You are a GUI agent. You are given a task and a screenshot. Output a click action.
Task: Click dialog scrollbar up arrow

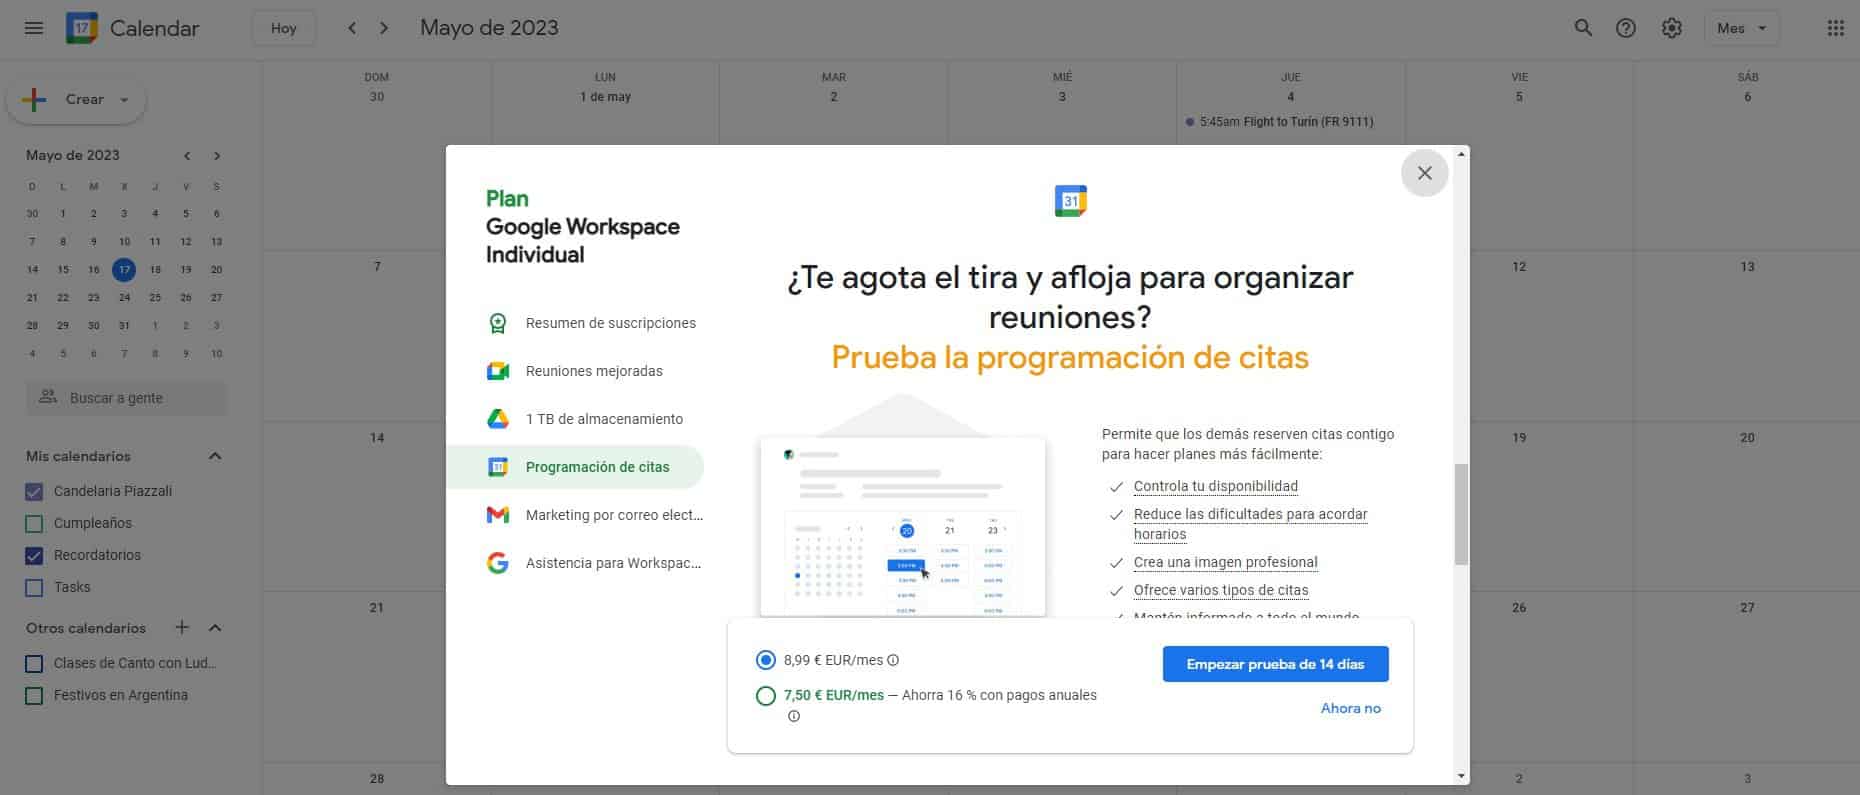(x=1462, y=154)
